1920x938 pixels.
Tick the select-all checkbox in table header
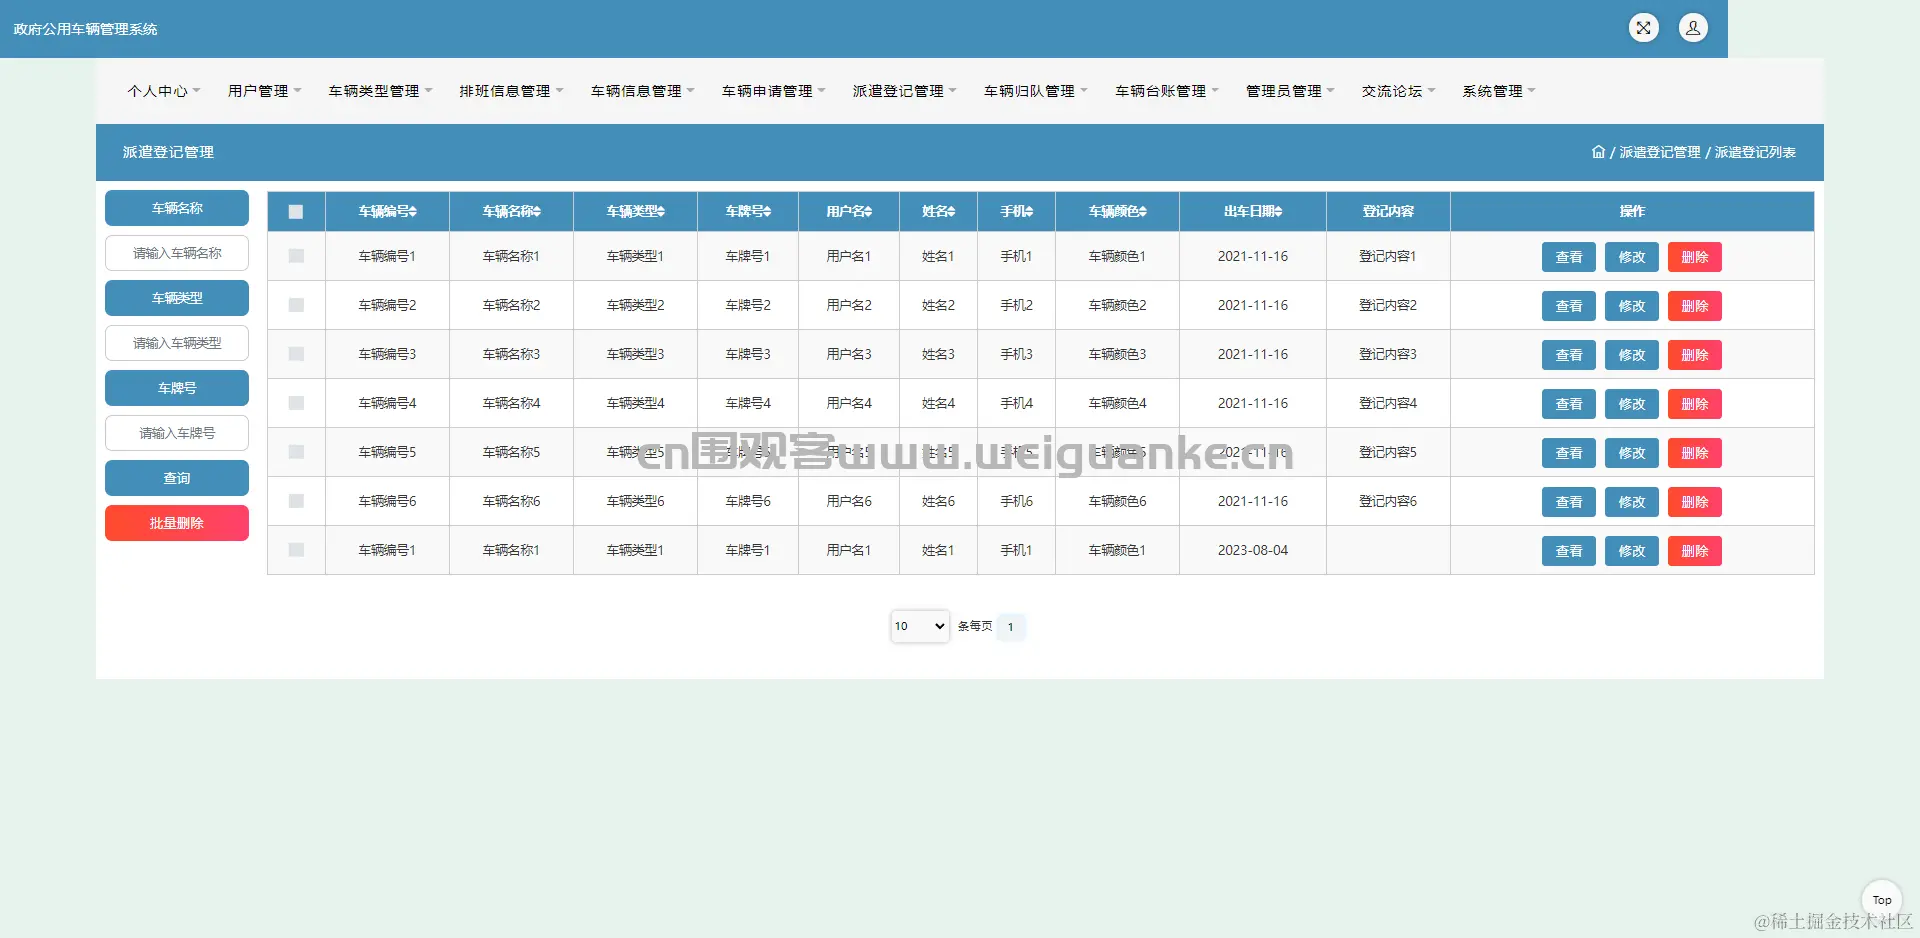click(296, 212)
